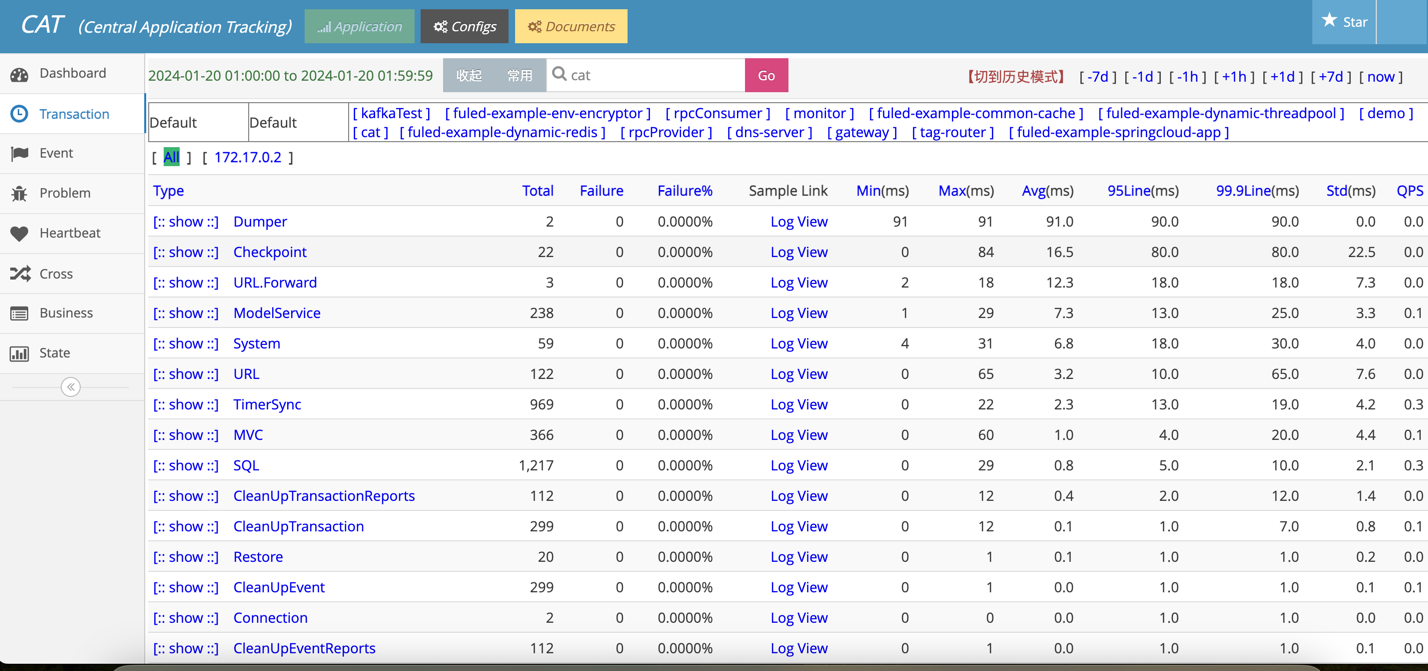
Task: Expand the Checkpoint row's show toggle
Action: point(185,252)
